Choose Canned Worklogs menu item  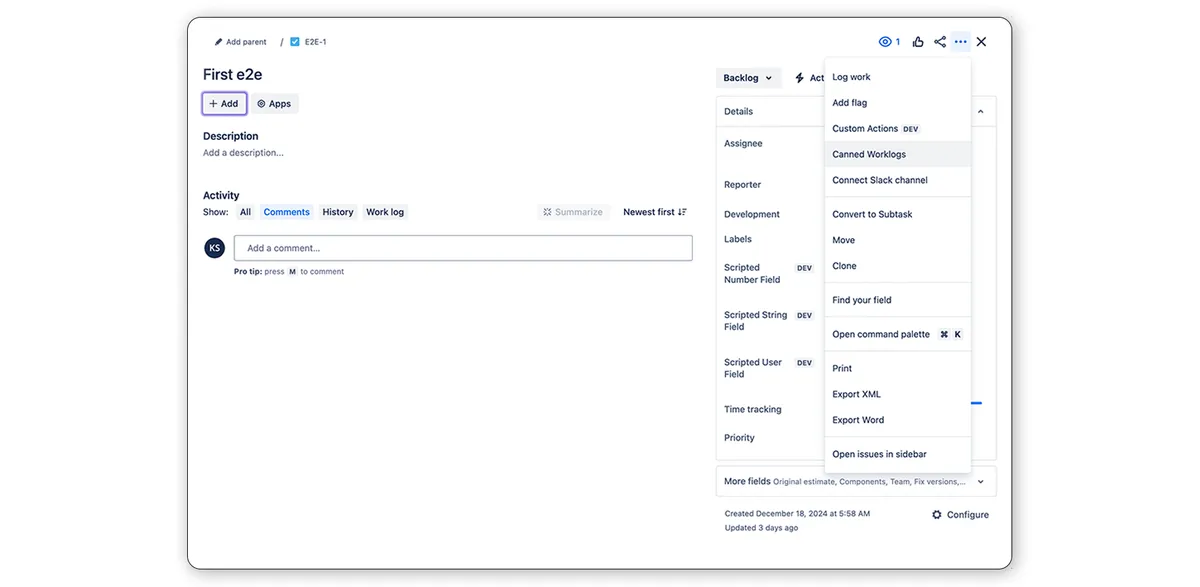coord(898,155)
